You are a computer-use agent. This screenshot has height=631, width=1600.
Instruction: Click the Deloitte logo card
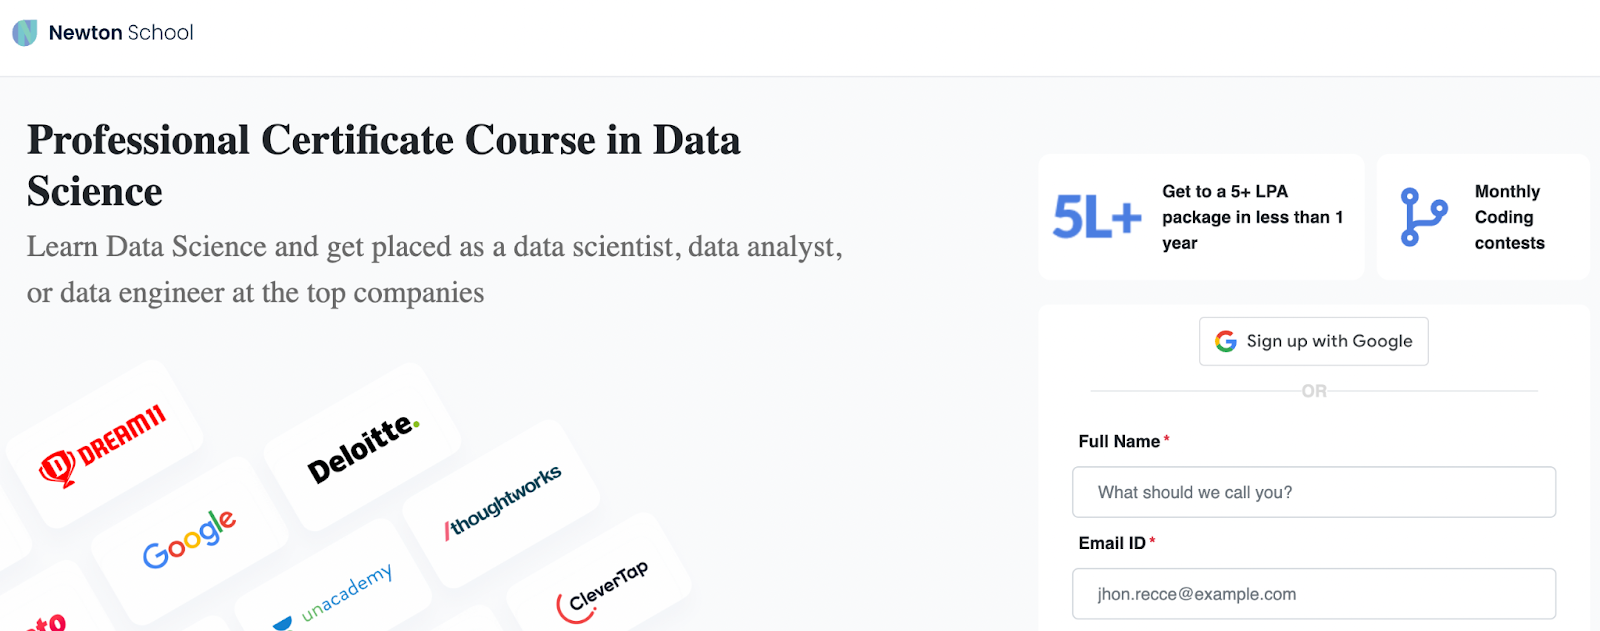(362, 447)
